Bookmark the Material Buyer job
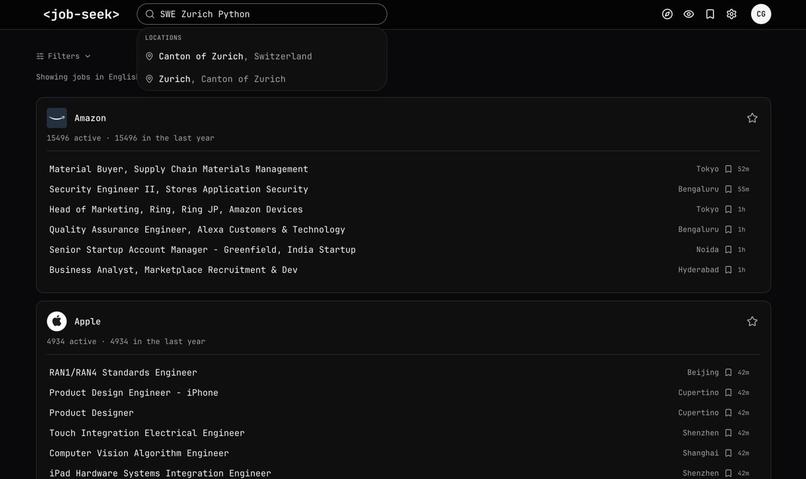 click(728, 169)
